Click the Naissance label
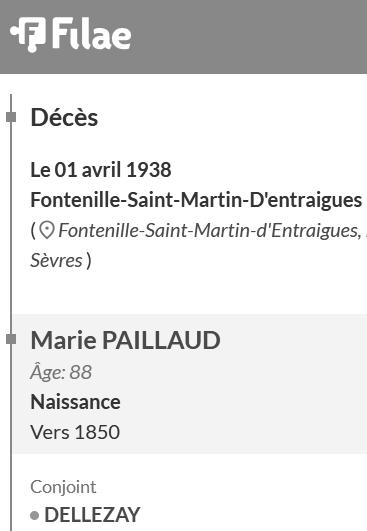This screenshot has width=367, height=531. pos(75,402)
